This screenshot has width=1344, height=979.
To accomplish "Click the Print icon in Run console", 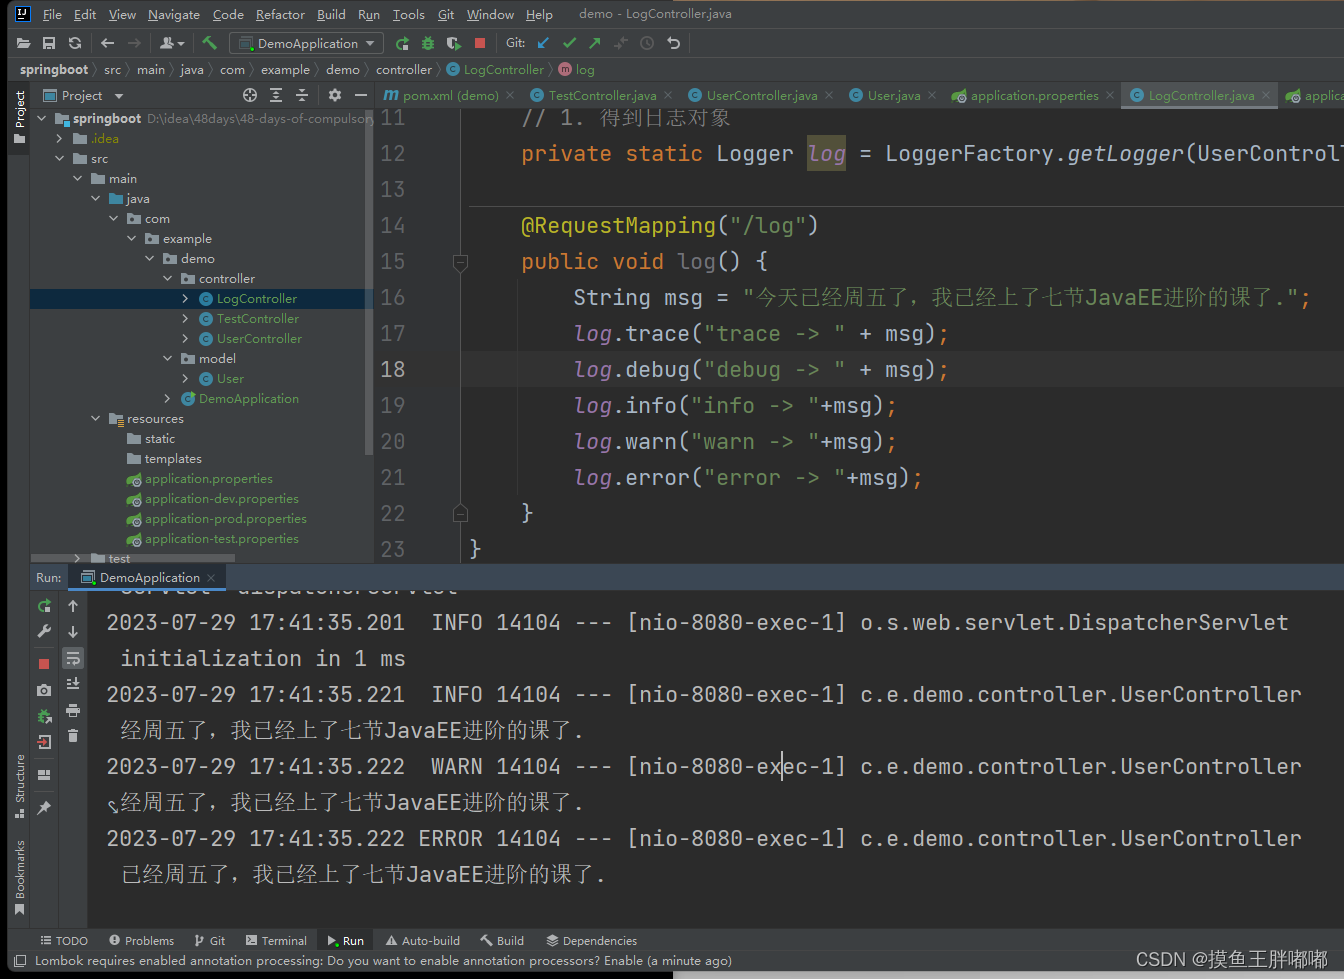I will coord(73,710).
